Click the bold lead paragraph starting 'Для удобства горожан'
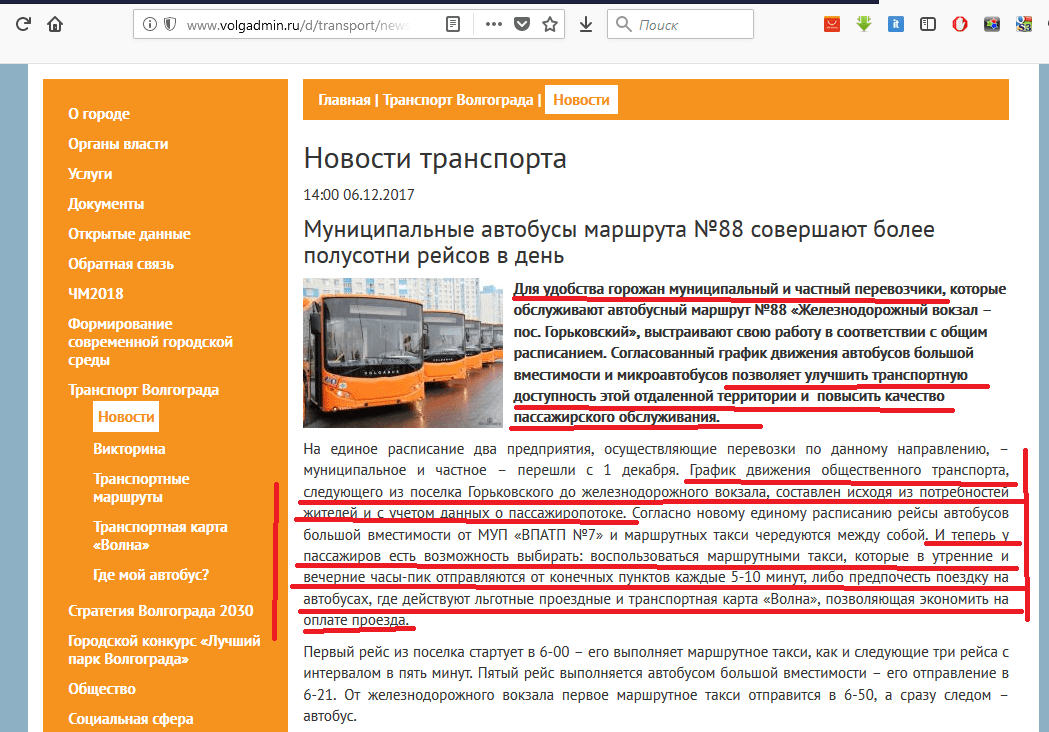Screen dimensions: 1049x732 (x=760, y=353)
